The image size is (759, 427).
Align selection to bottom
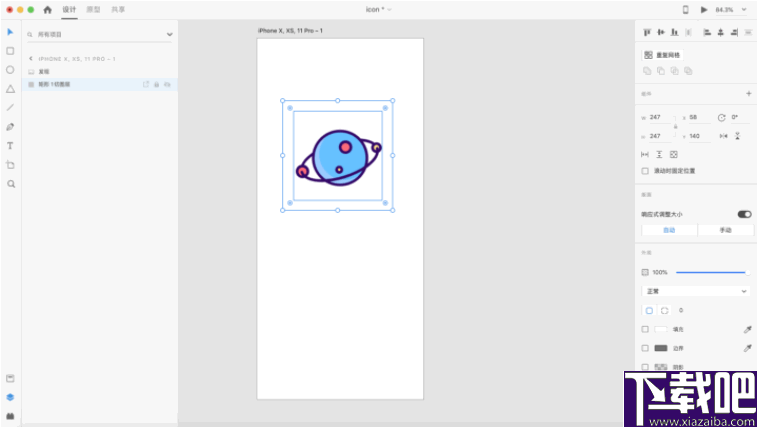point(674,32)
